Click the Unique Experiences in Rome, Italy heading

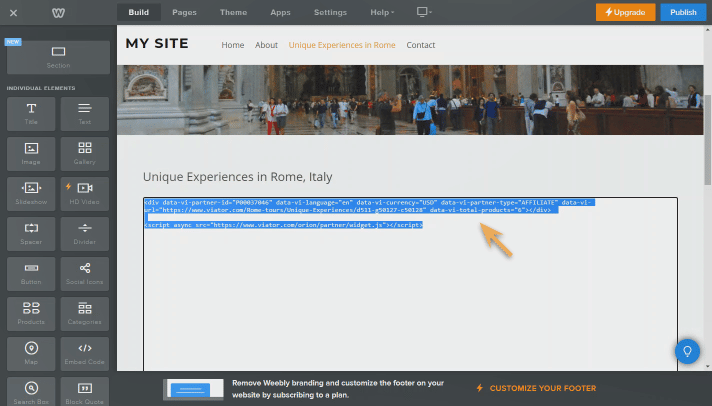pyautogui.click(x=237, y=177)
